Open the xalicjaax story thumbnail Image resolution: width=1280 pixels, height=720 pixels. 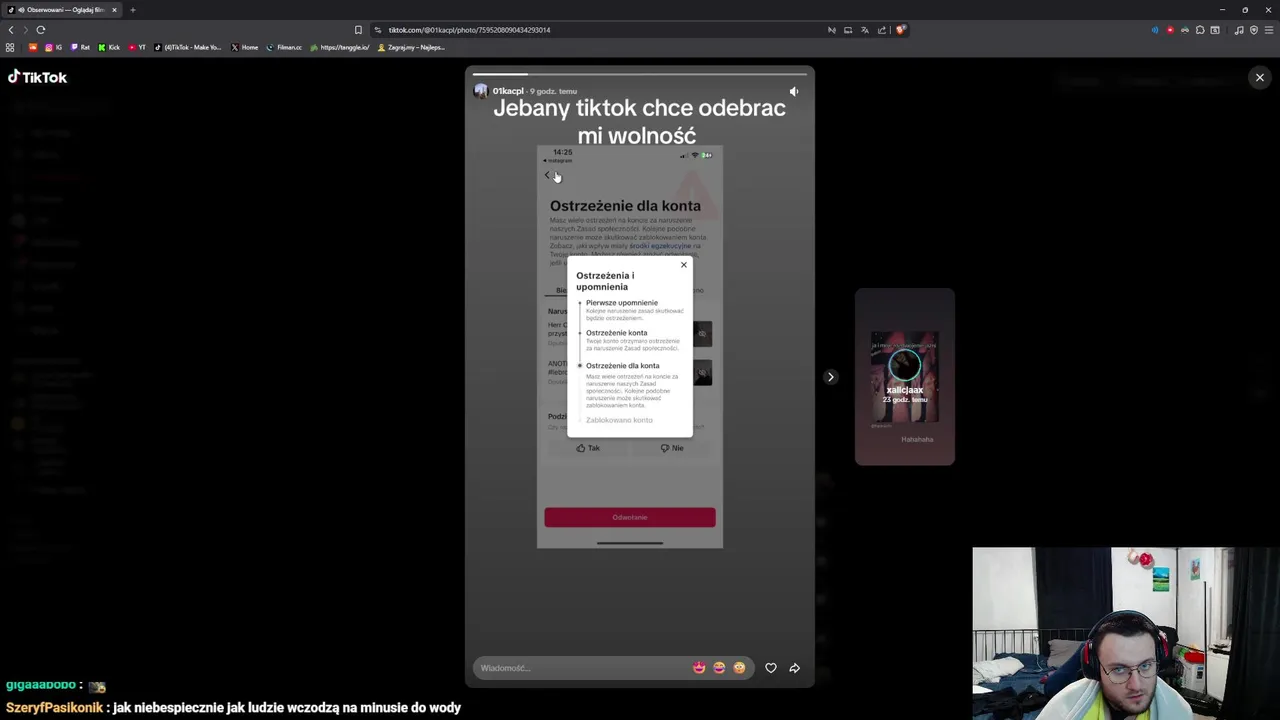(904, 377)
